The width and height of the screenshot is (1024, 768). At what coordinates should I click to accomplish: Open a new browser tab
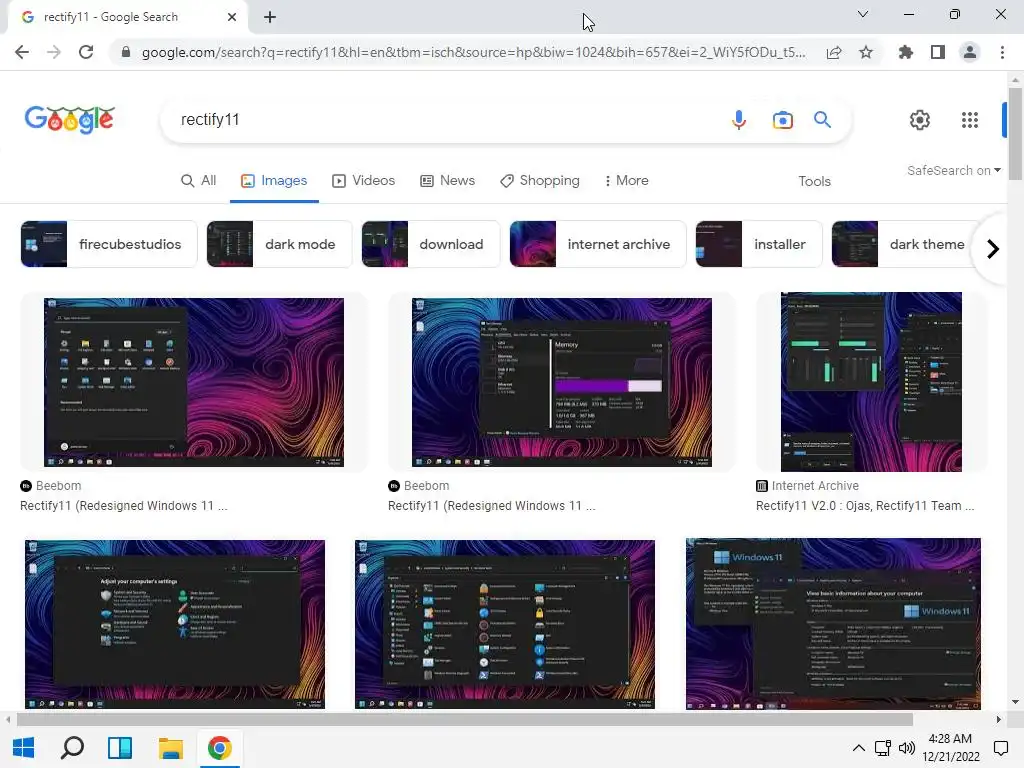tap(270, 18)
